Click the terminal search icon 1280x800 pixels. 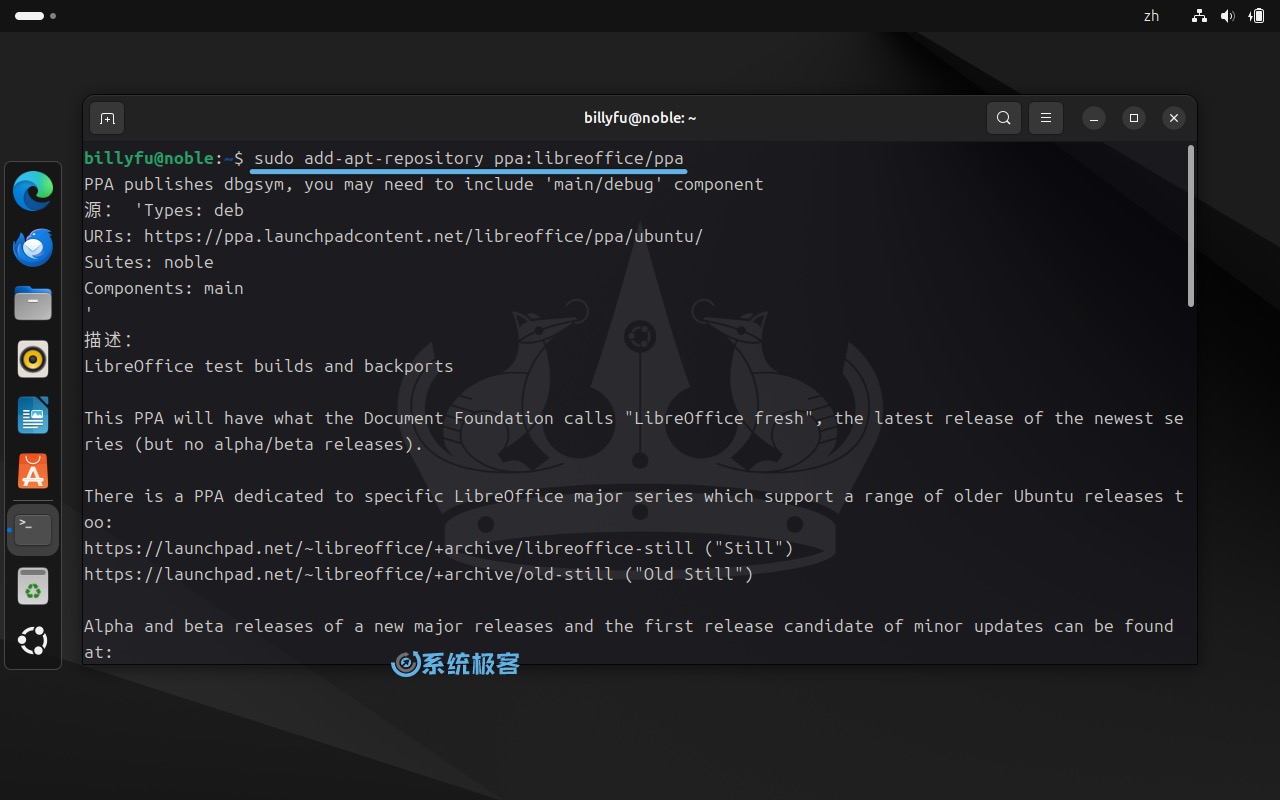click(1003, 118)
